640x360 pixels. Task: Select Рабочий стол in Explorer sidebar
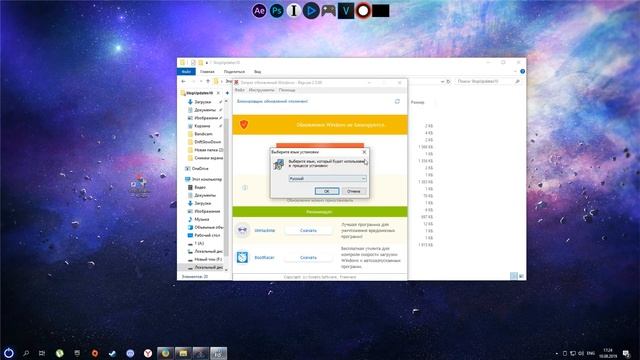pos(207,236)
